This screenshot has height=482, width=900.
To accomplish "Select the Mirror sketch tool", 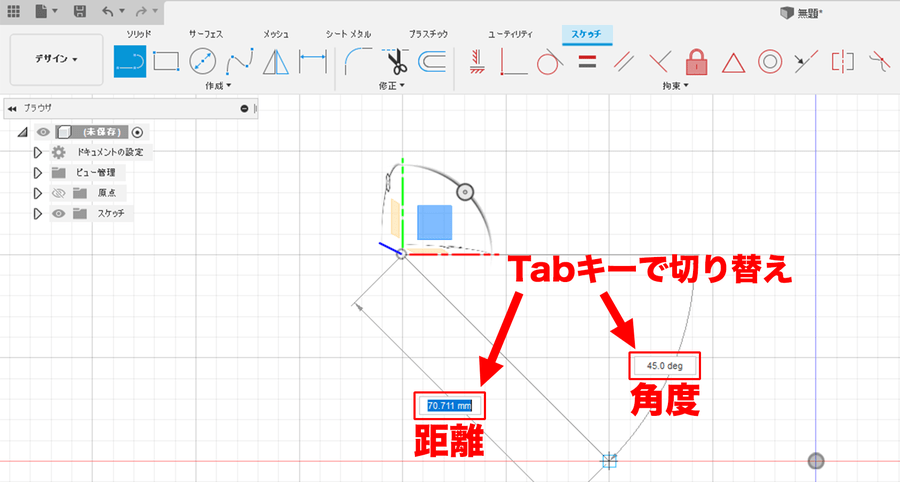I will (276, 61).
